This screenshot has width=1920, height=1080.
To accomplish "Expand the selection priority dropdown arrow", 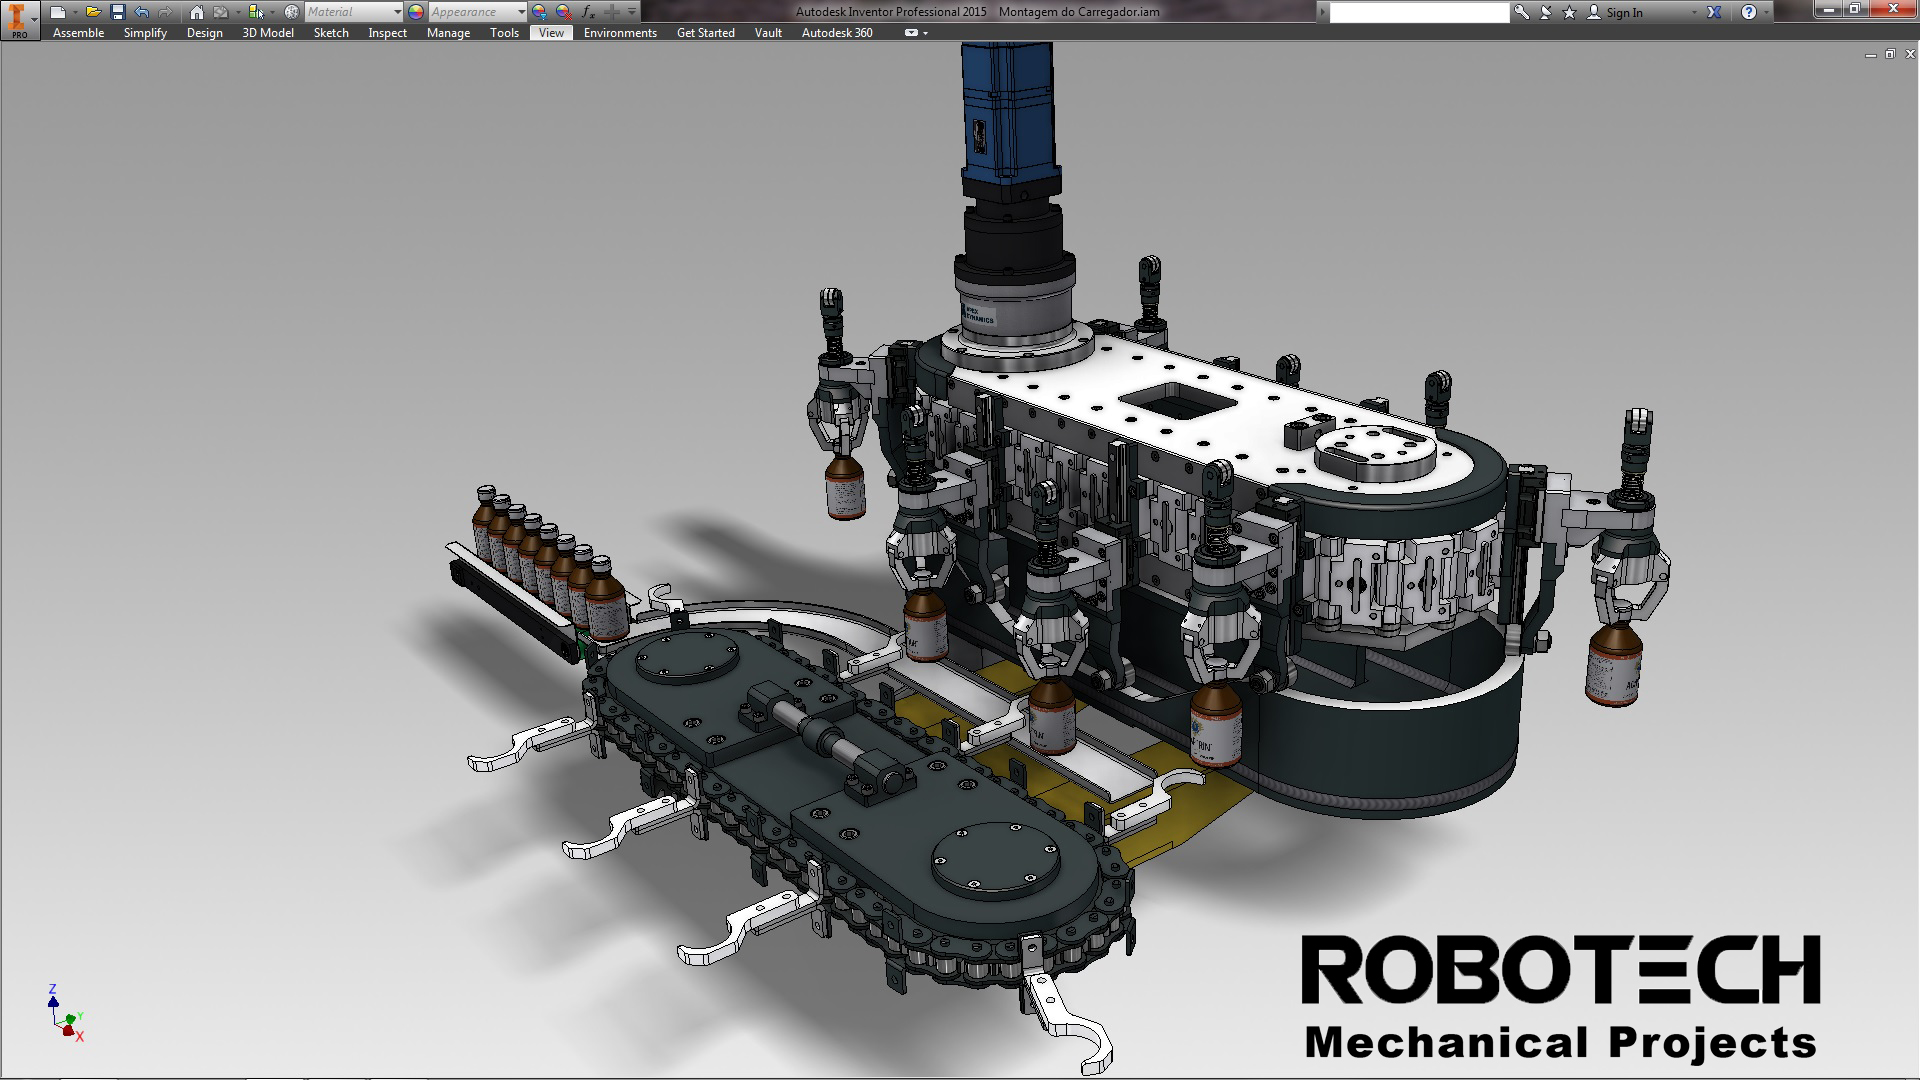I will [272, 12].
